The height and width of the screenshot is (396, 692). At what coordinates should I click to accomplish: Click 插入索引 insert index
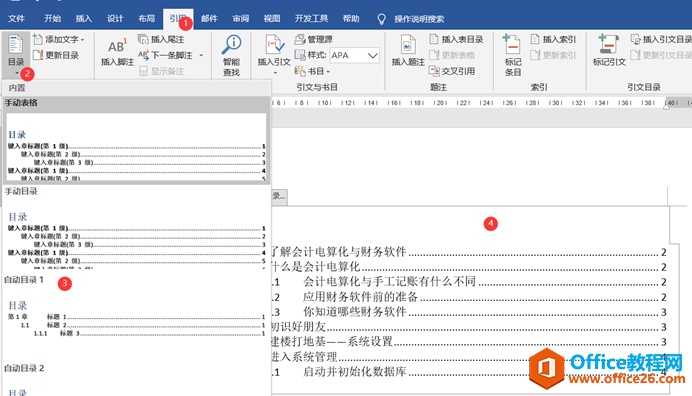pyautogui.click(x=553, y=39)
